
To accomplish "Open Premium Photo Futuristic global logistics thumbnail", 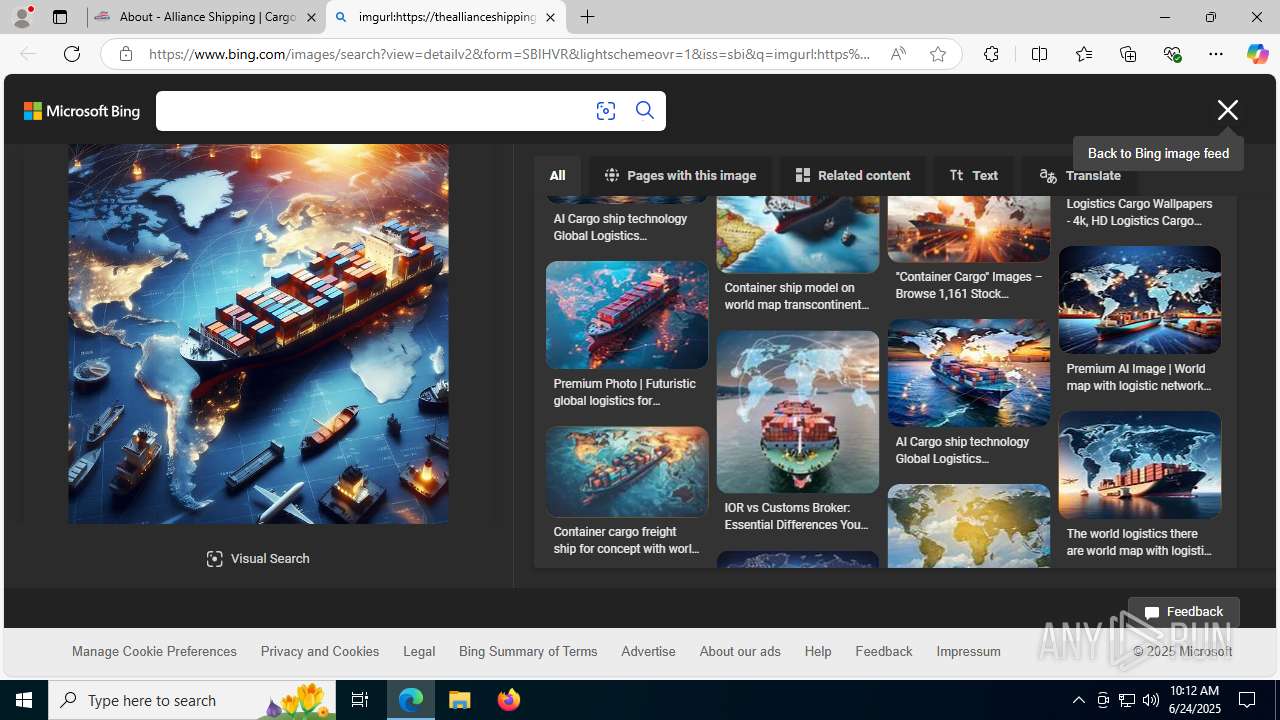I will (x=627, y=315).
